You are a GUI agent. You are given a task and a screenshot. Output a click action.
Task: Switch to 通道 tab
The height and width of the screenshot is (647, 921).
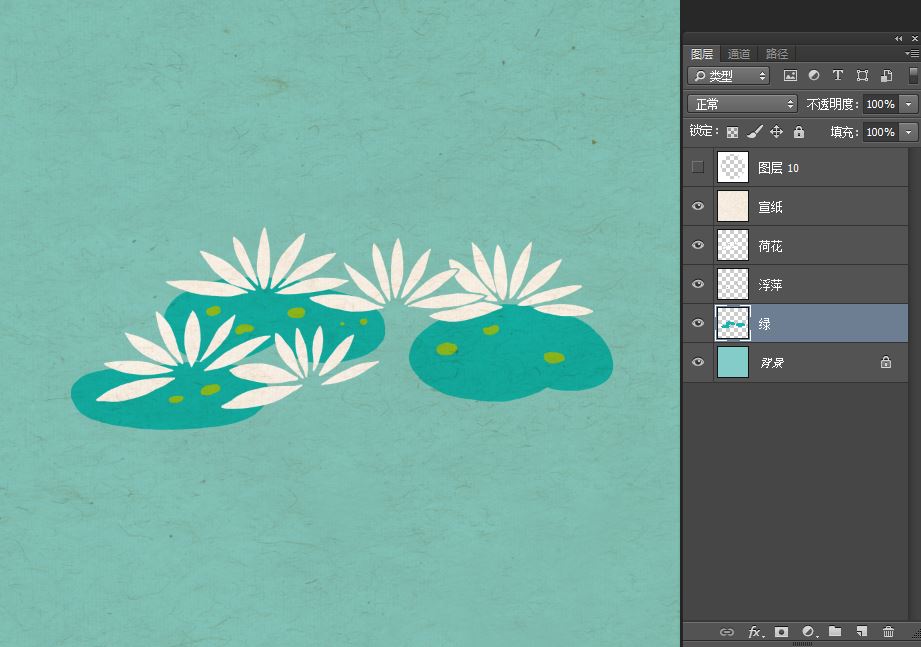click(x=738, y=54)
